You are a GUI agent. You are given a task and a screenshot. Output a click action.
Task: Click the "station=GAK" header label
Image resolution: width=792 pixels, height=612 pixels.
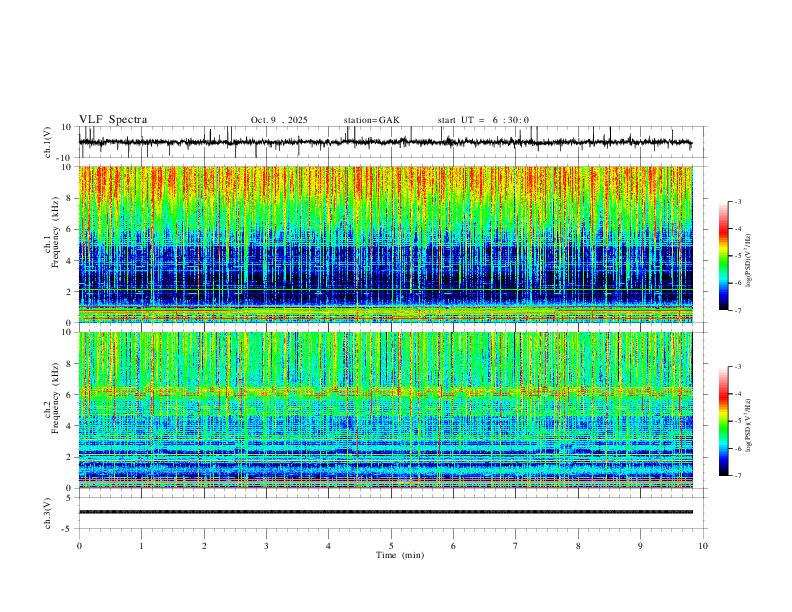tap(371, 120)
